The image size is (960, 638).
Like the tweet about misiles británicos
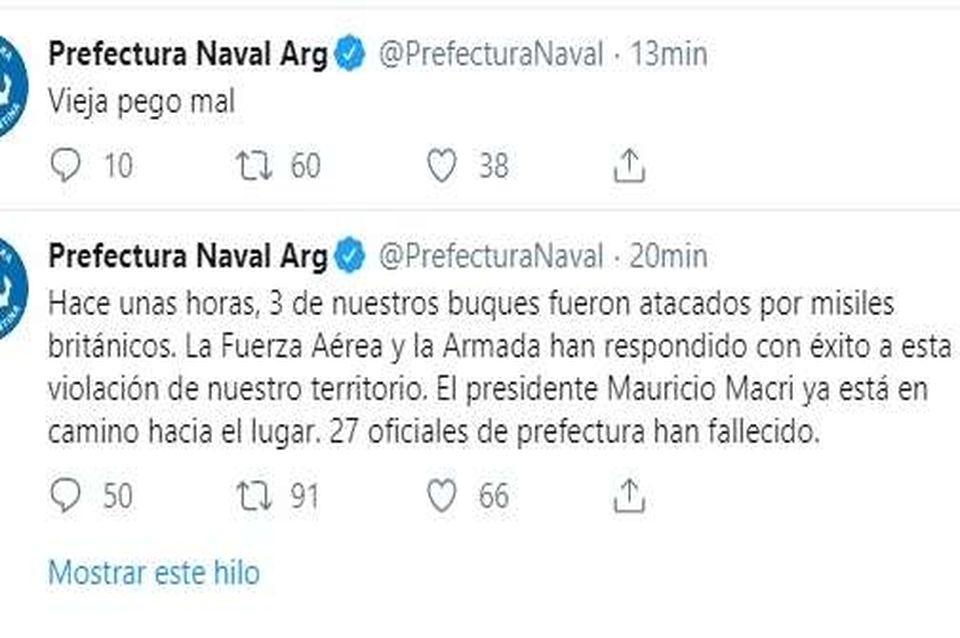point(441,496)
